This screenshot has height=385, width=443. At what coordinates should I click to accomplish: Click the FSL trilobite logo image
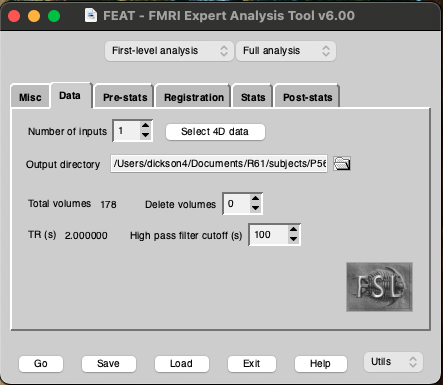379,287
